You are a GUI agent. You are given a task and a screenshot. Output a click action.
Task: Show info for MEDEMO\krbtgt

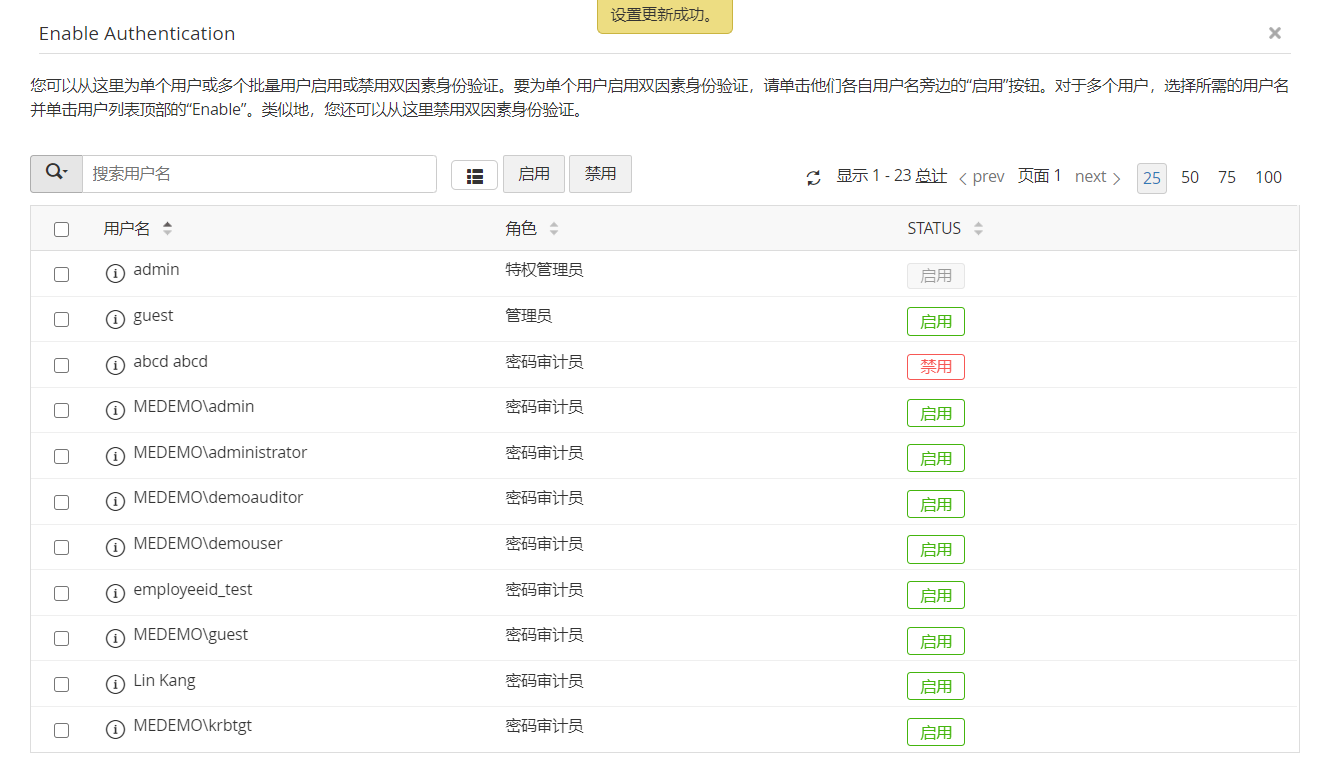(115, 729)
